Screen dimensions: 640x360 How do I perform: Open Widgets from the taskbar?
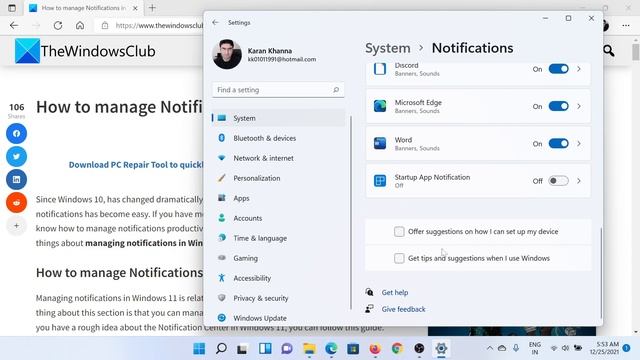(265, 349)
